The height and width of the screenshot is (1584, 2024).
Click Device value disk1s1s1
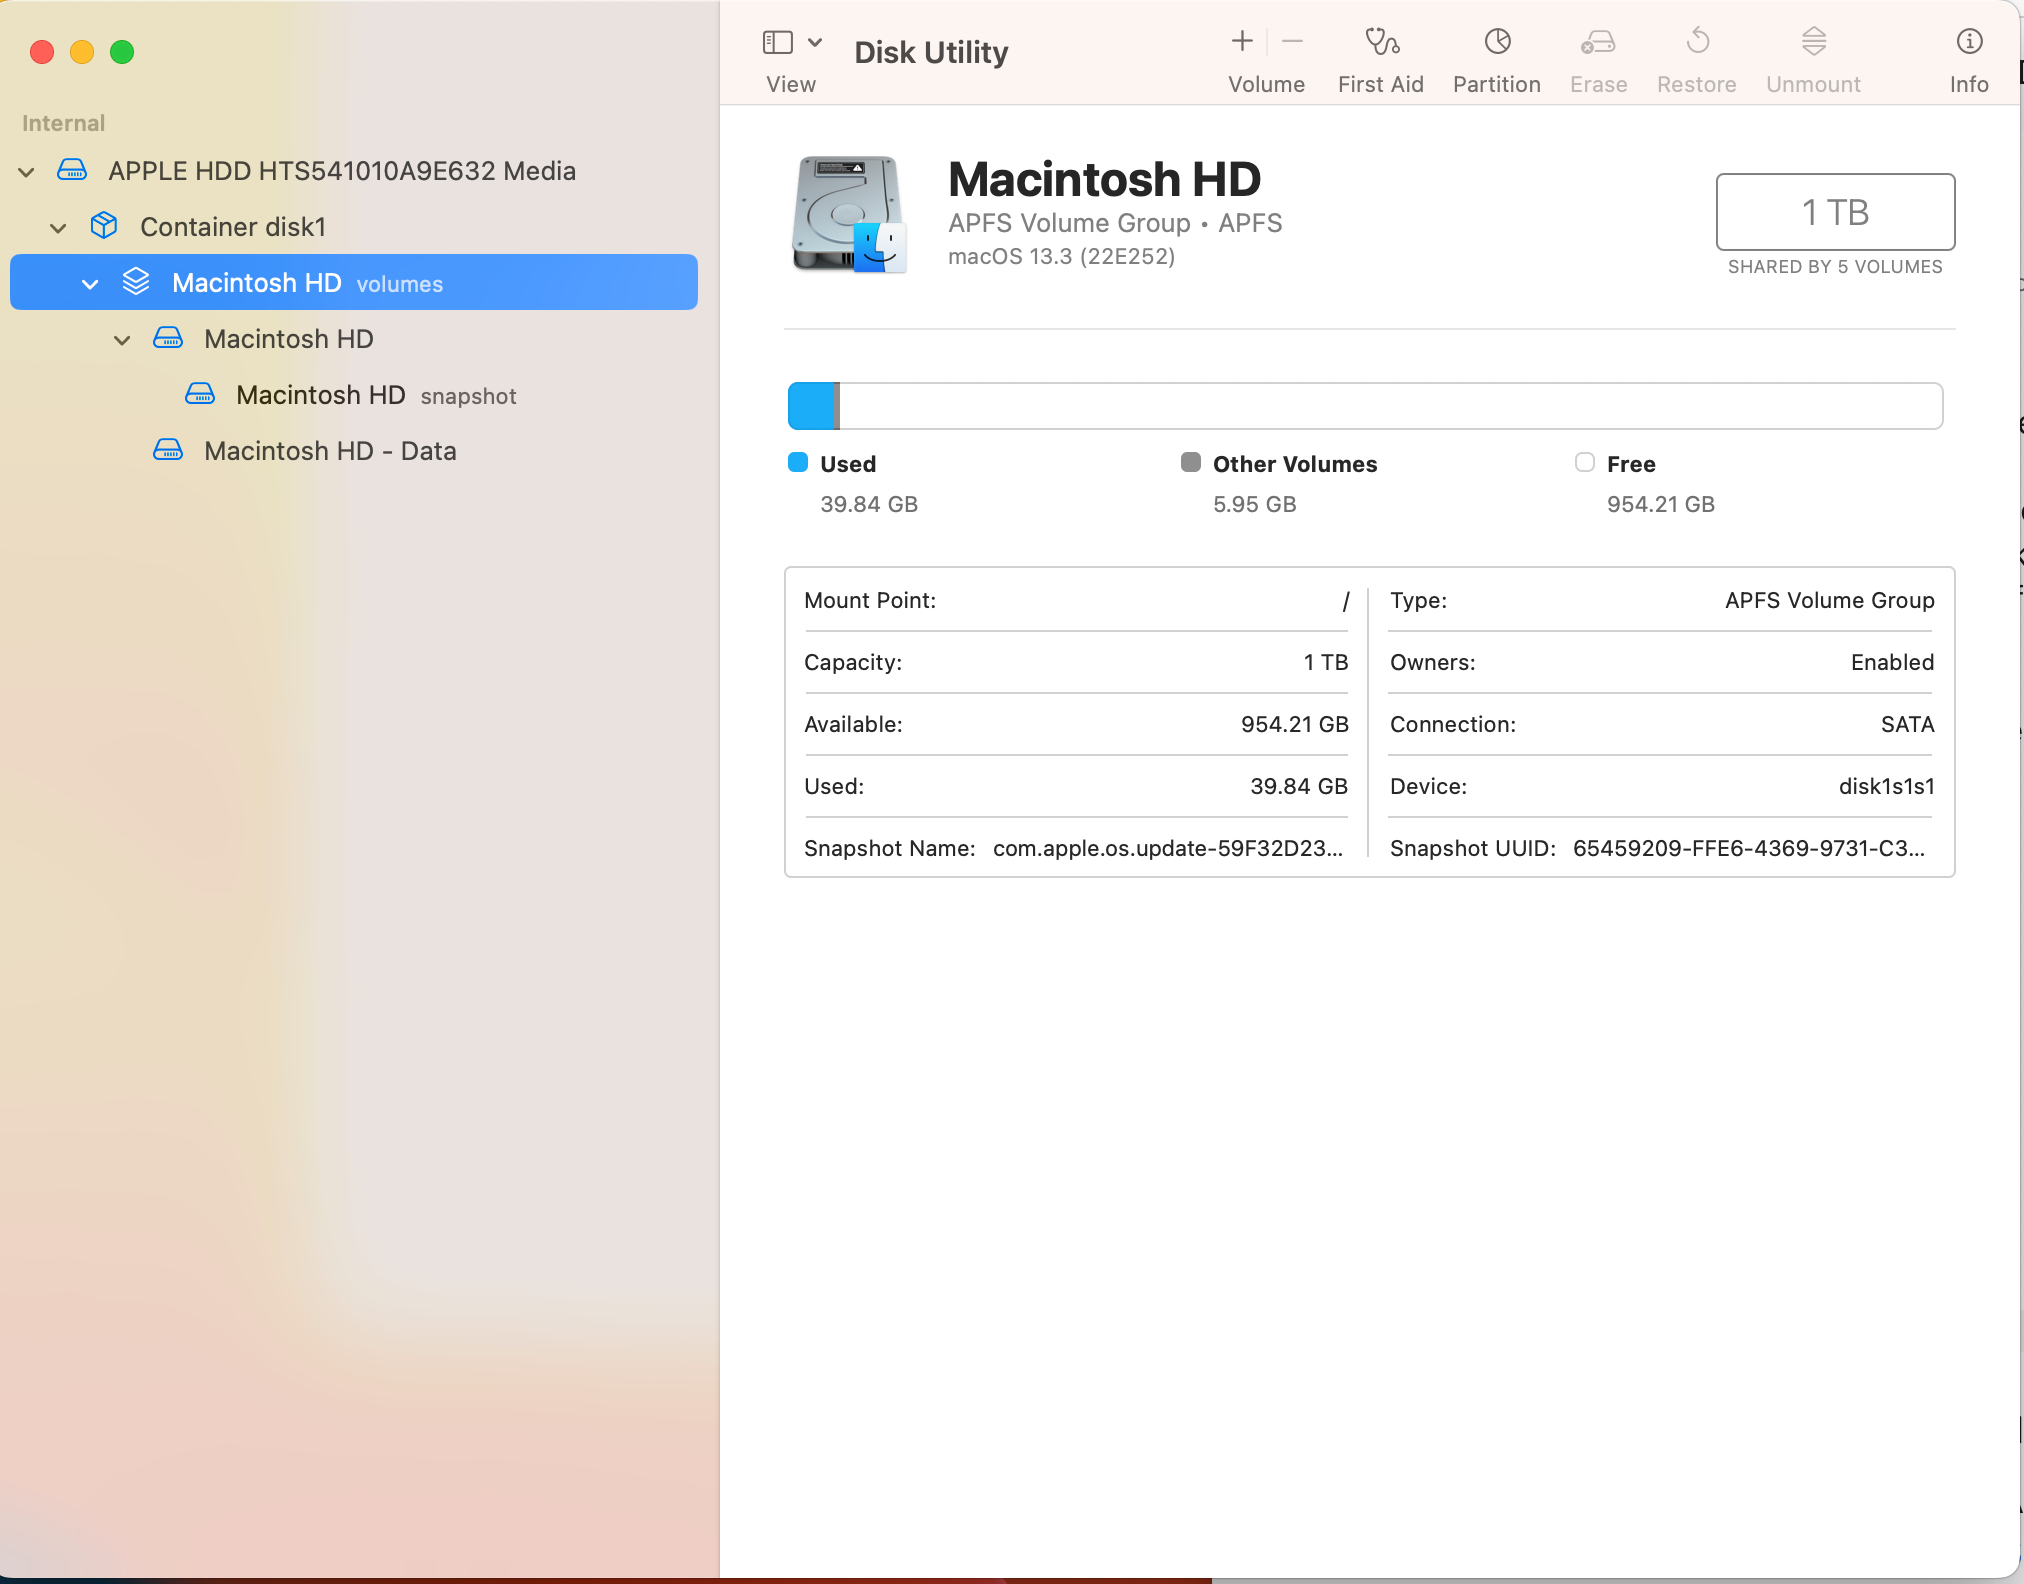click(x=1887, y=786)
